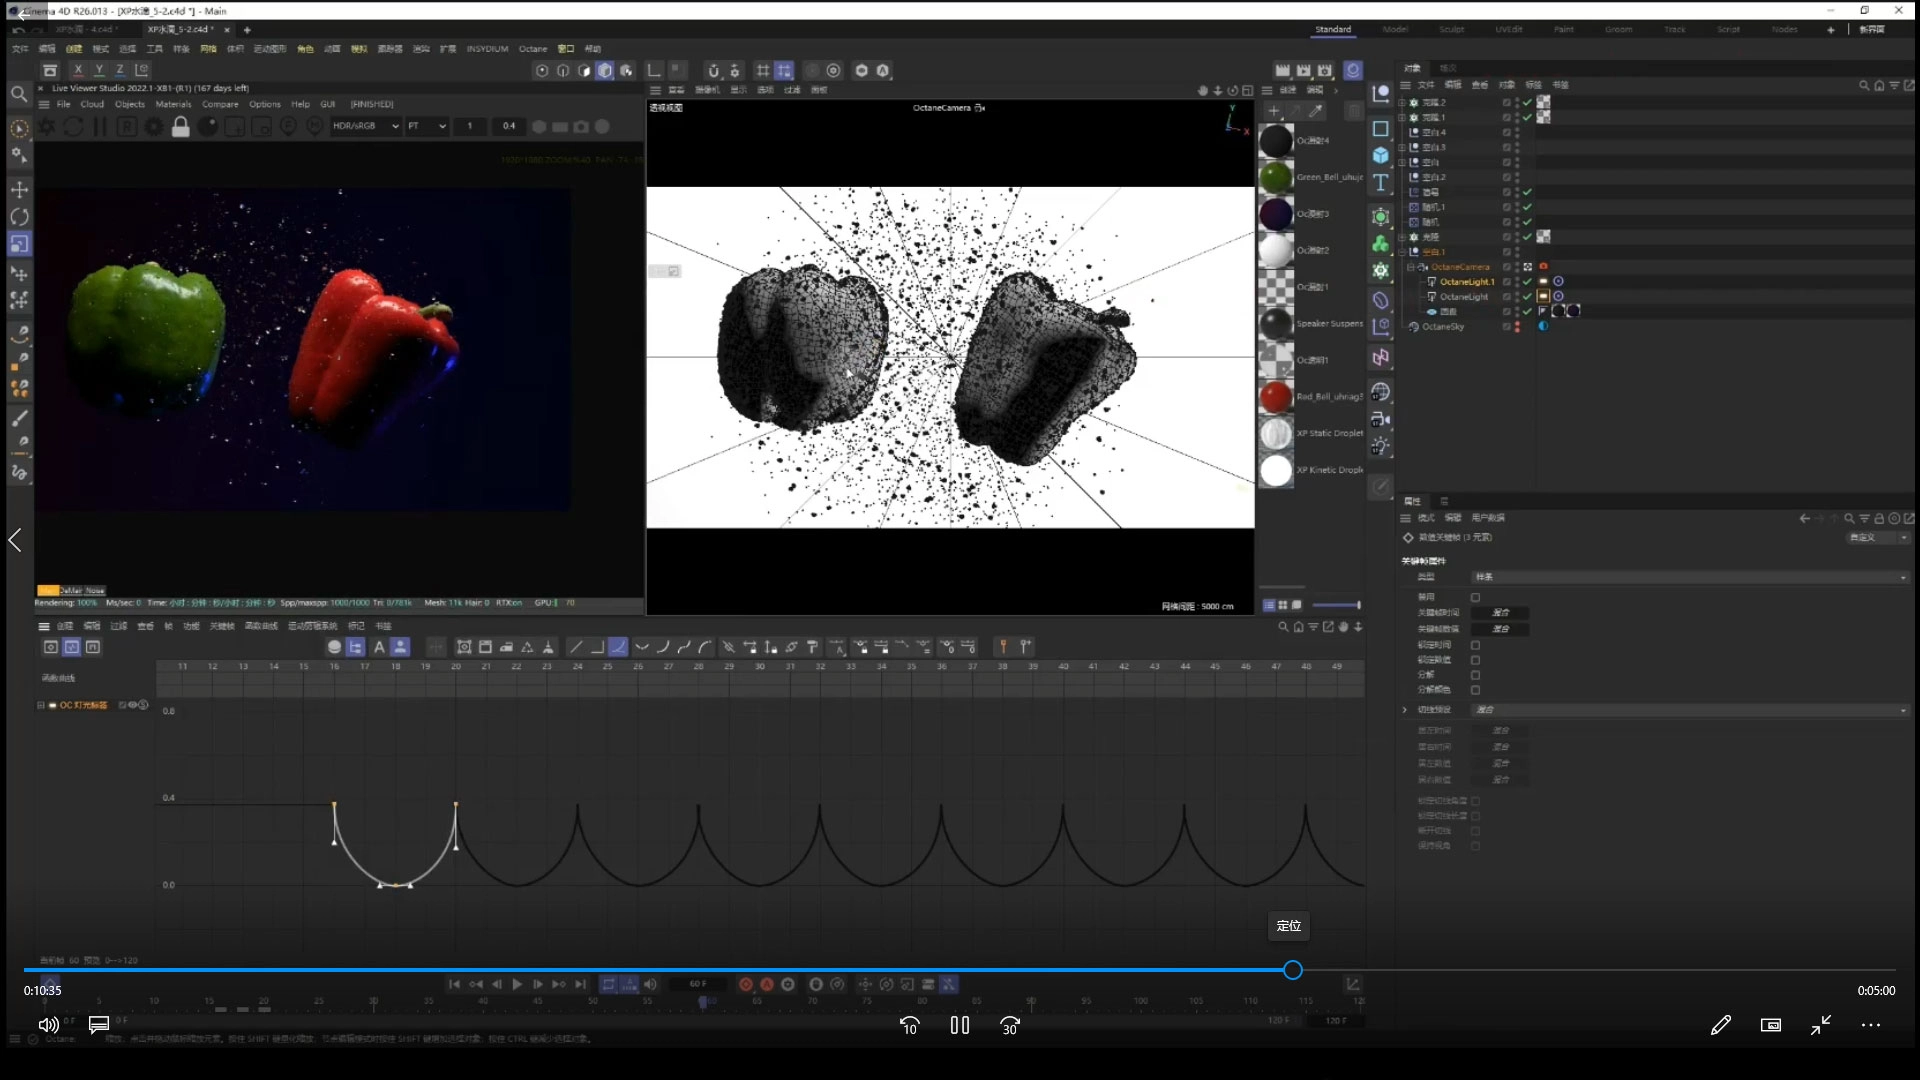Open the Octane menu in main menu bar

(x=533, y=49)
